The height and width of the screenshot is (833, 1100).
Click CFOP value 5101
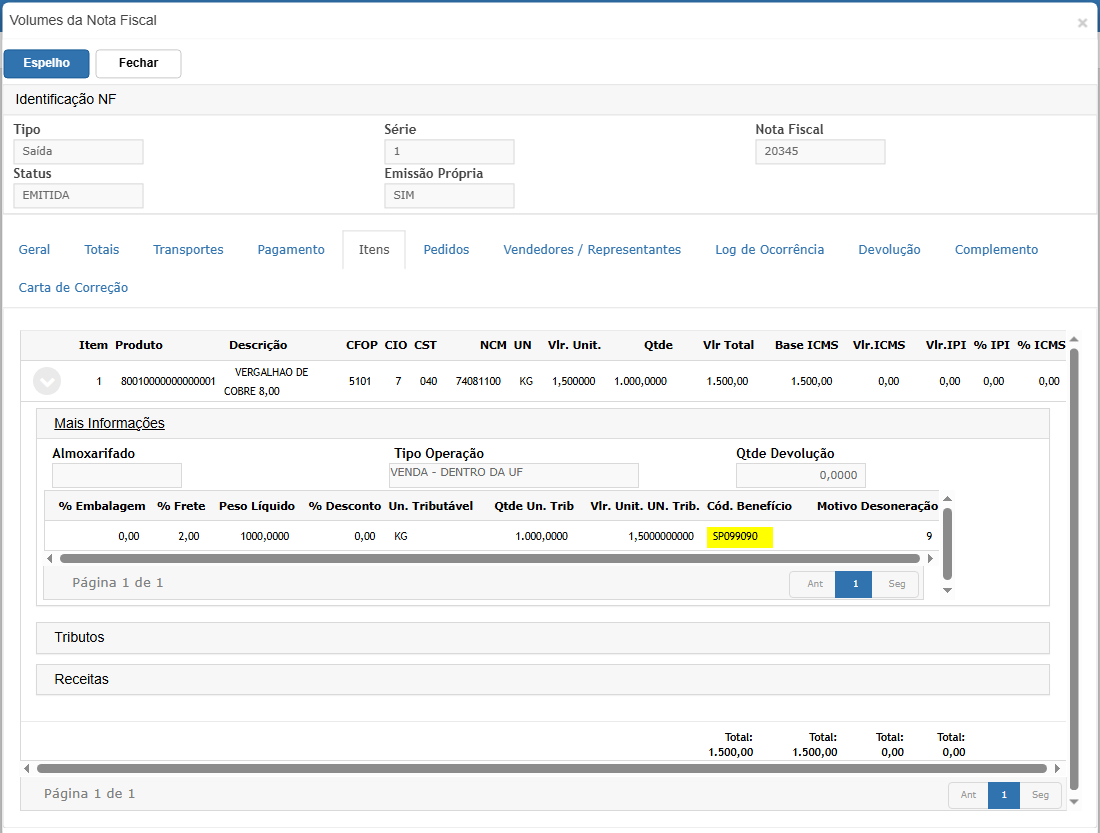coord(360,382)
